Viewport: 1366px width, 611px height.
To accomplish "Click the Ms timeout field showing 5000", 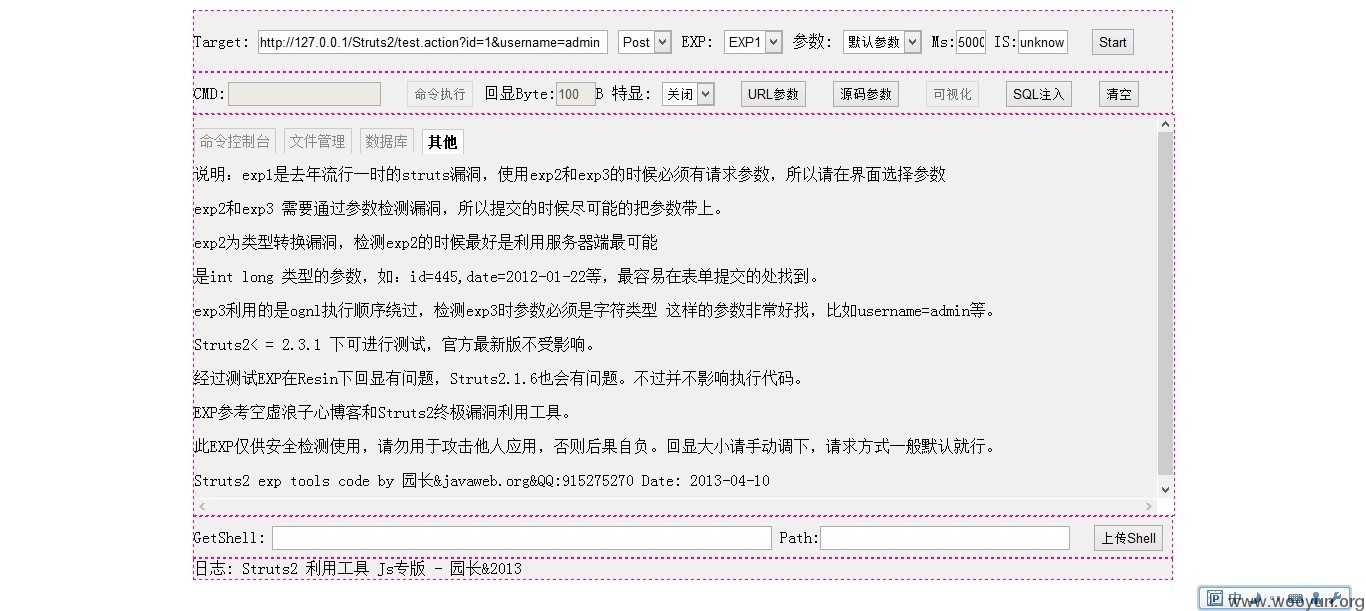I will click(x=971, y=42).
